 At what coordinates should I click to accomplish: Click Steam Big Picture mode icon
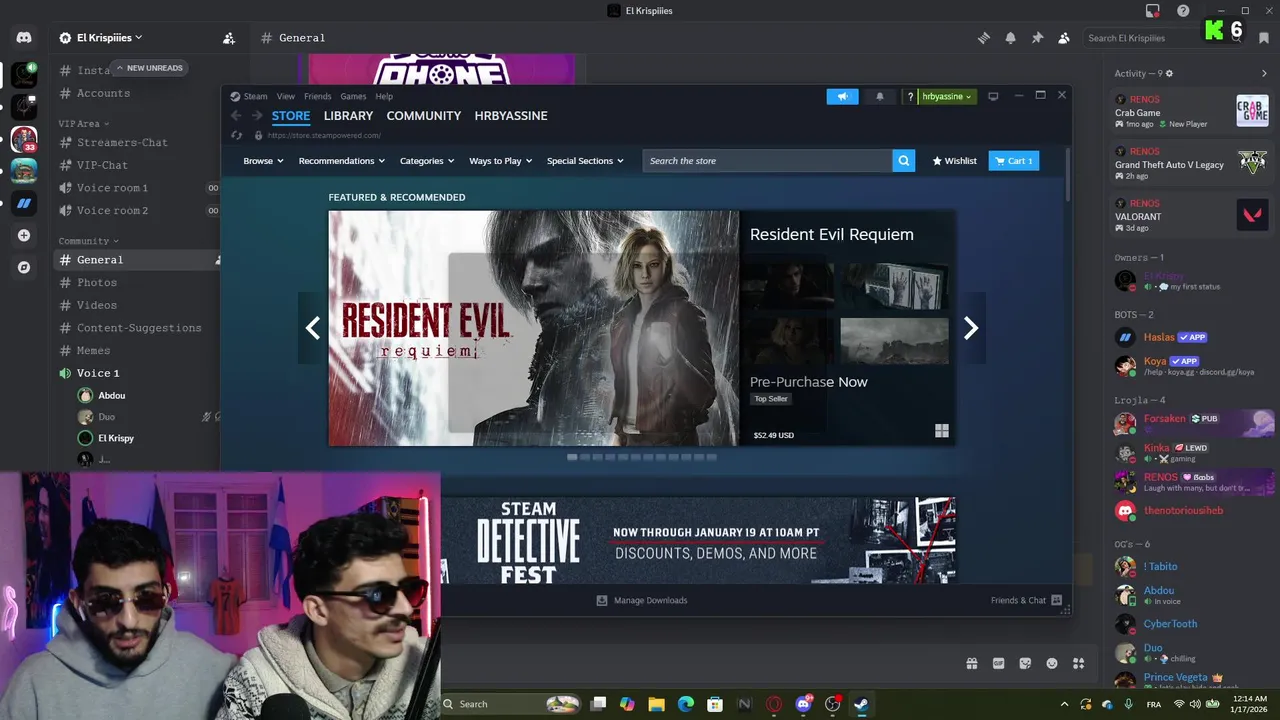point(993,96)
